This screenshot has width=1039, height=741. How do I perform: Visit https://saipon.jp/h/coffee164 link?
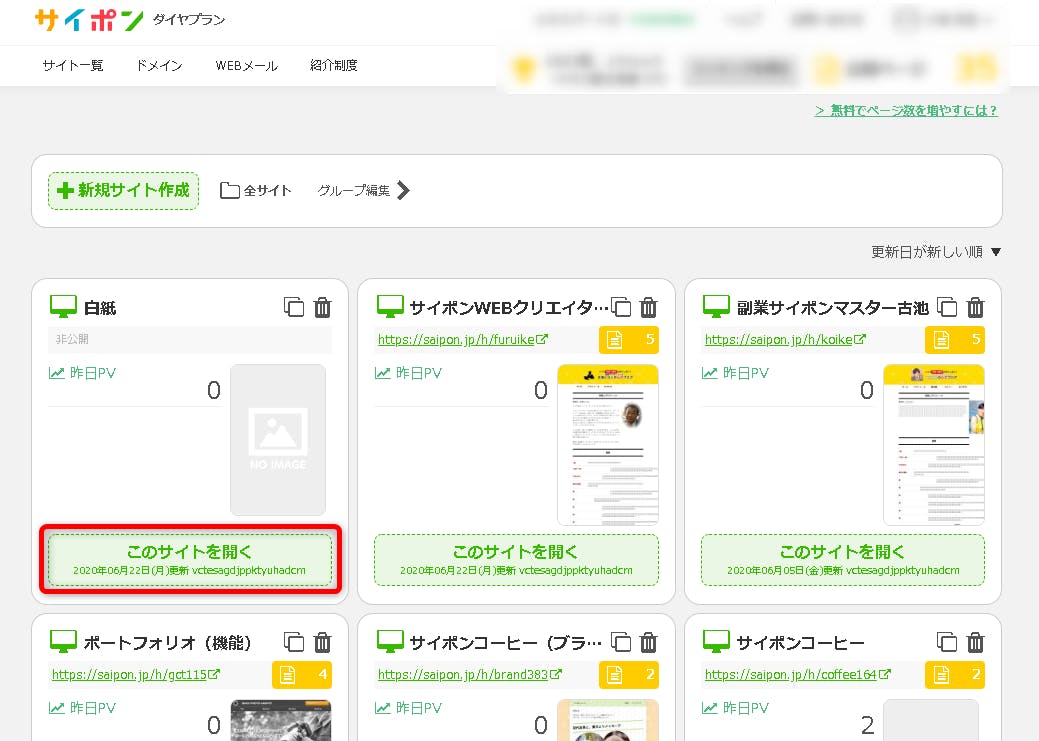(x=798, y=675)
